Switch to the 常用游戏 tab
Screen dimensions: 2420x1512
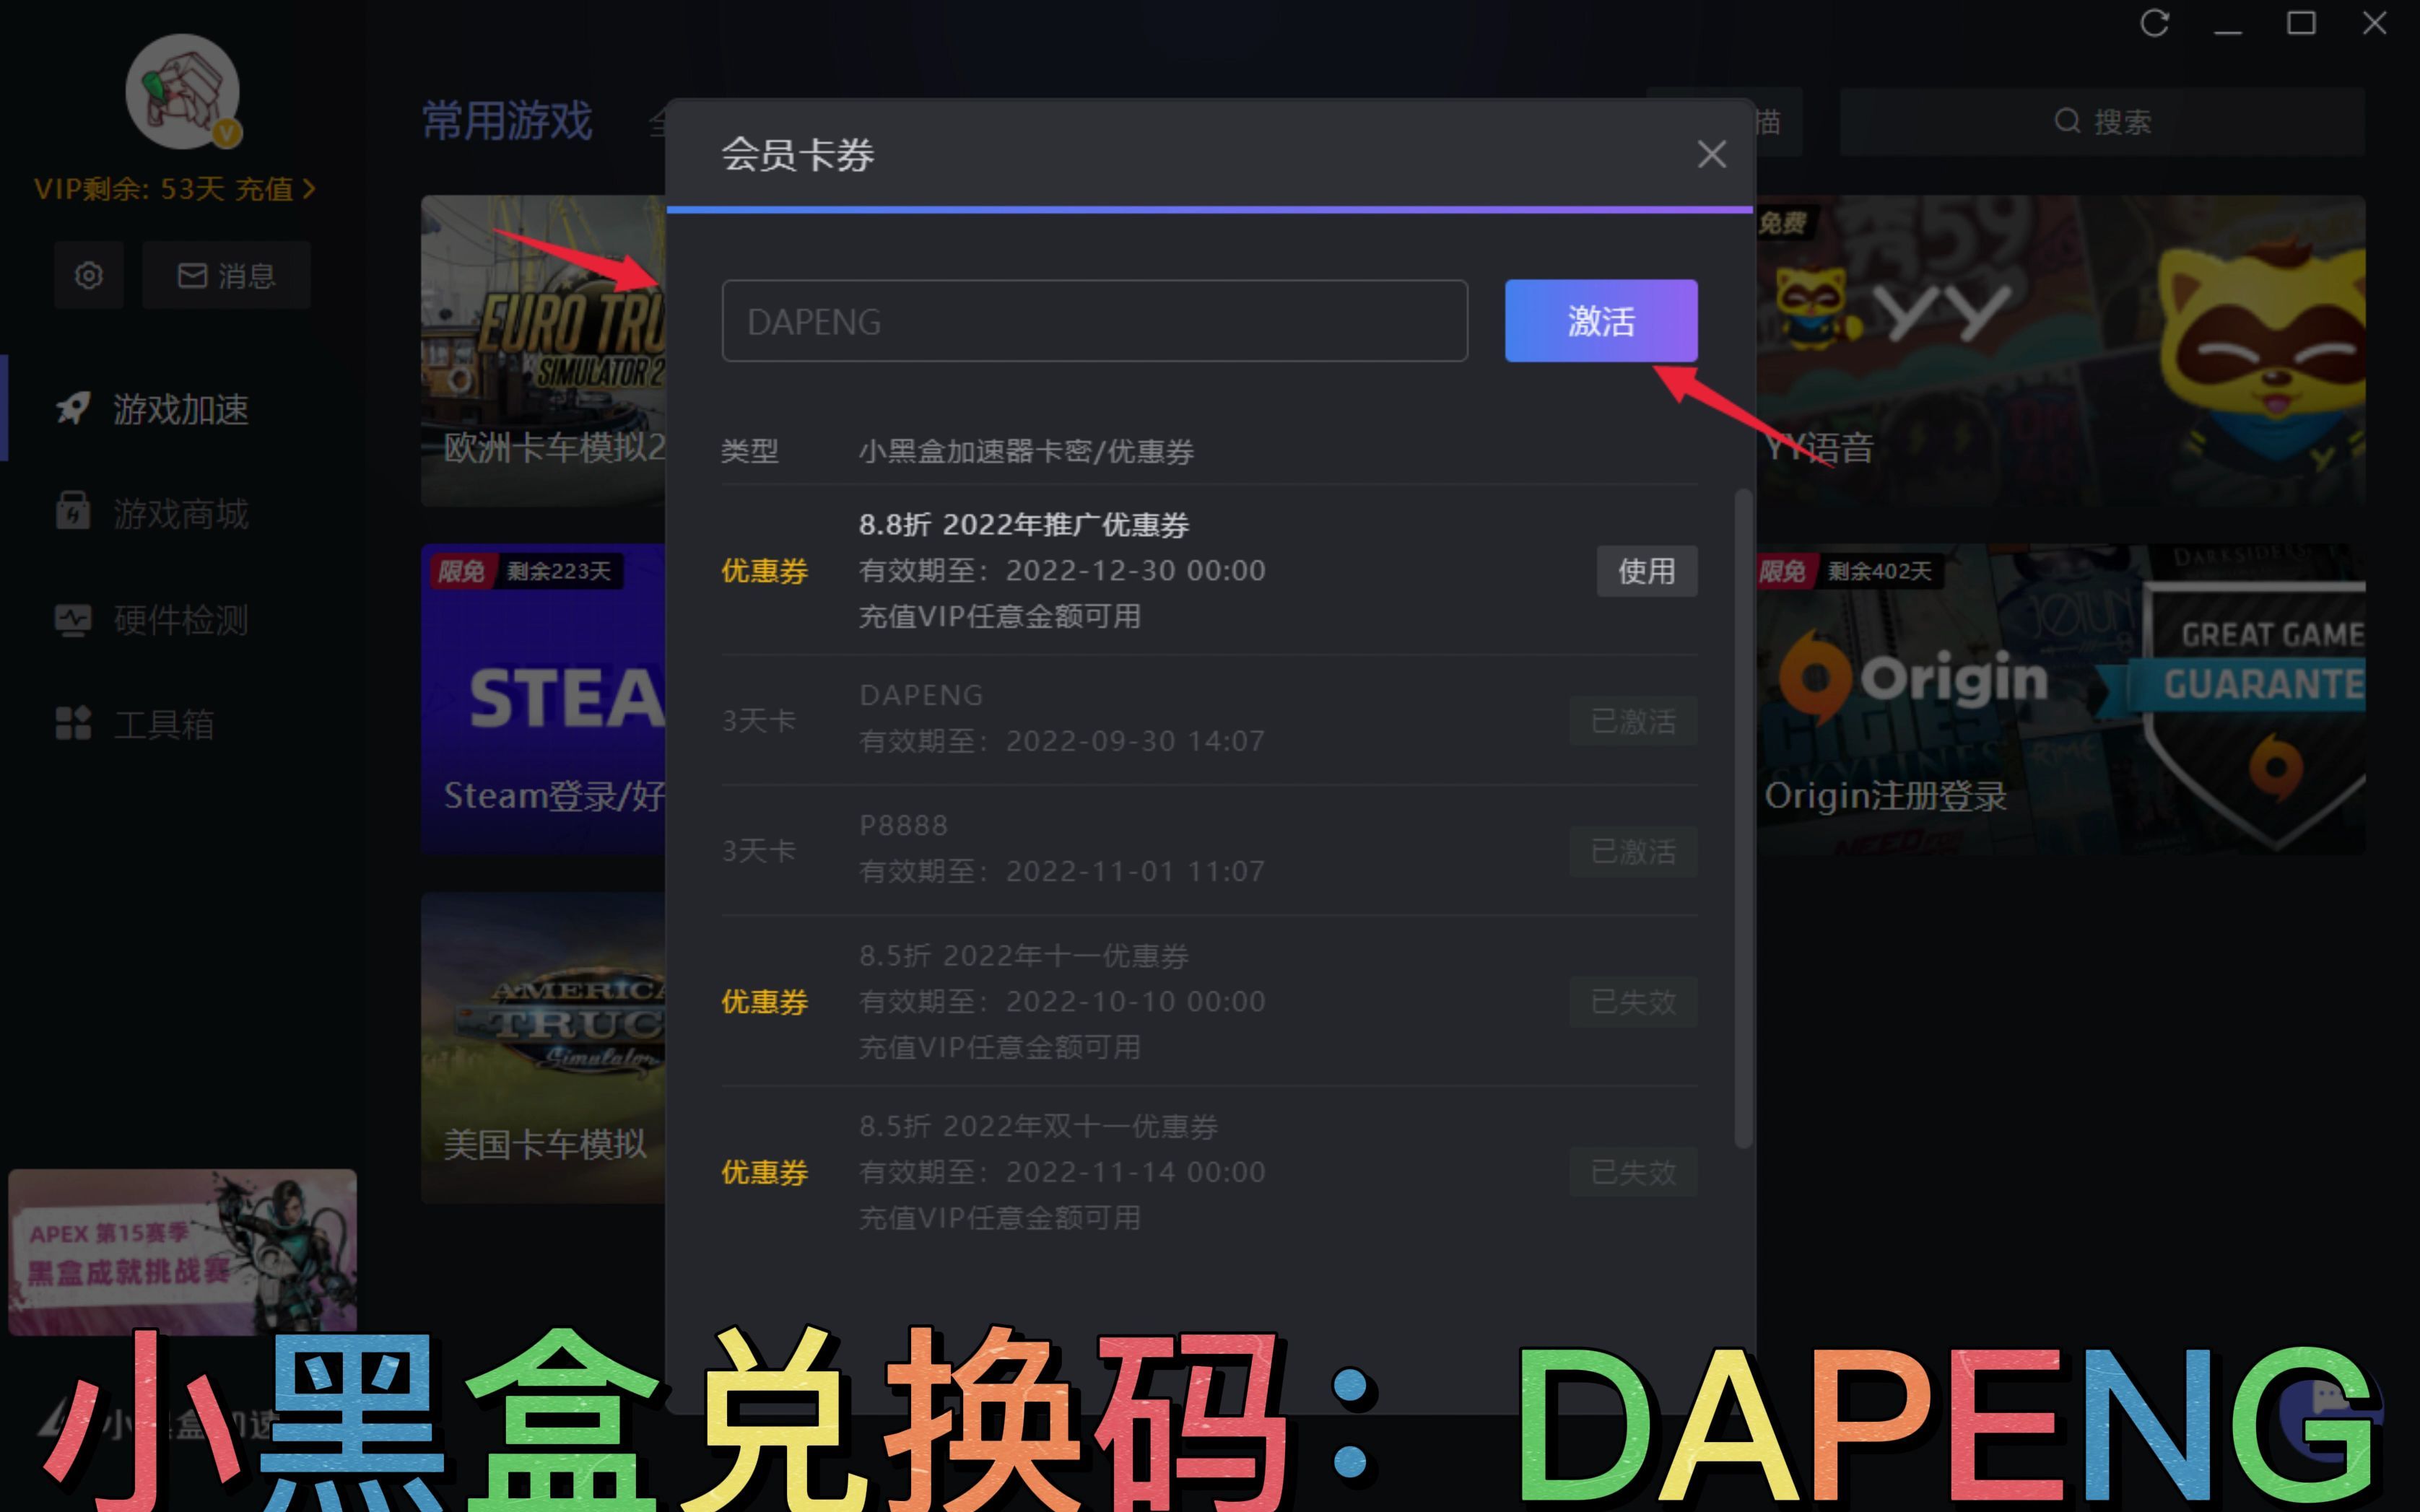507,121
